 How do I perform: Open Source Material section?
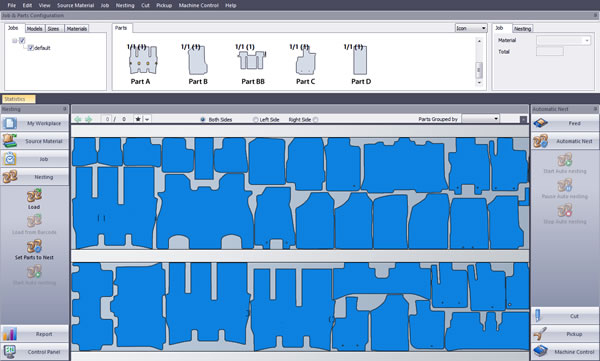(35, 141)
